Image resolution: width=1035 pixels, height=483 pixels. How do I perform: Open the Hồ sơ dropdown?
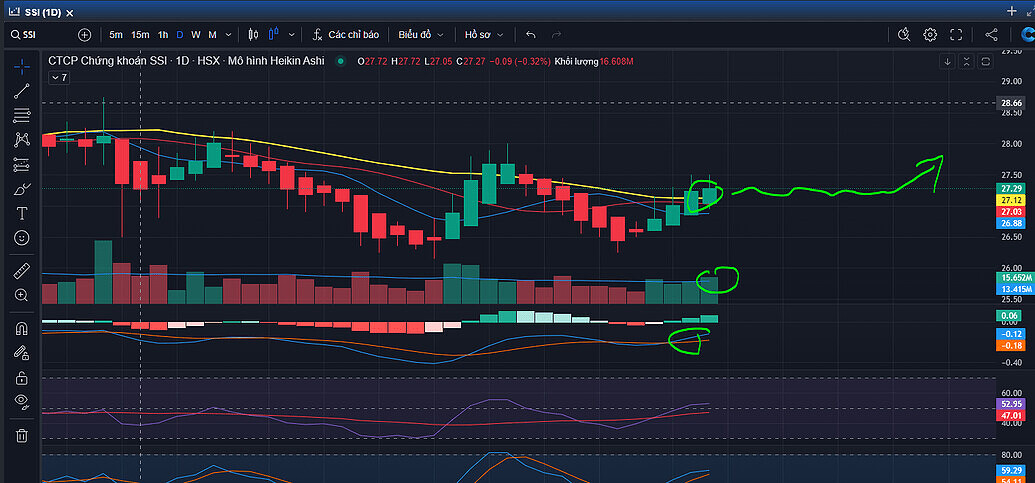484,35
